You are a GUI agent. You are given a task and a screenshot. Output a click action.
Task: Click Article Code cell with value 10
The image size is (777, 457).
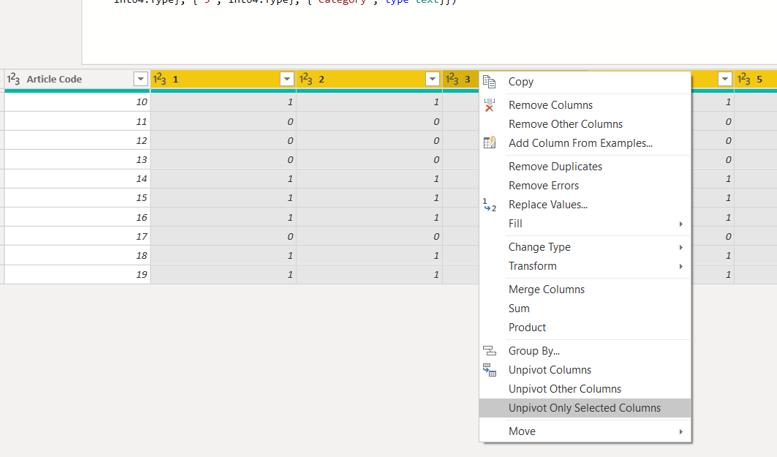coord(77,102)
